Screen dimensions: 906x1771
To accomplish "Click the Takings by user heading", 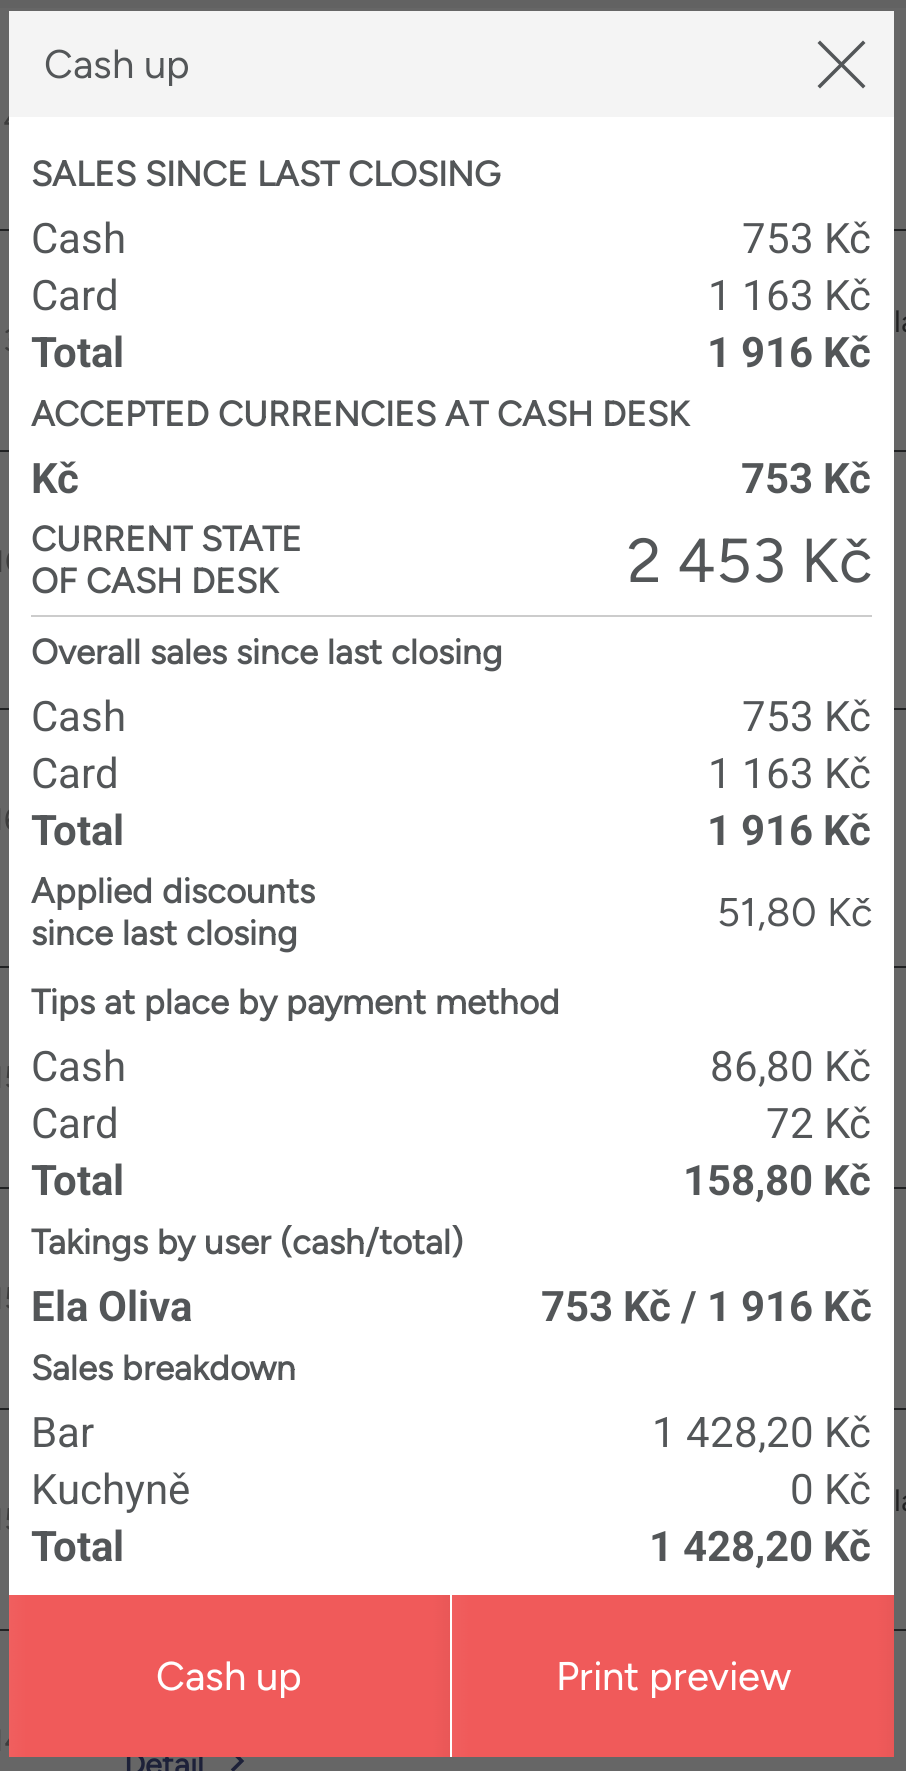I will (x=248, y=1242).
